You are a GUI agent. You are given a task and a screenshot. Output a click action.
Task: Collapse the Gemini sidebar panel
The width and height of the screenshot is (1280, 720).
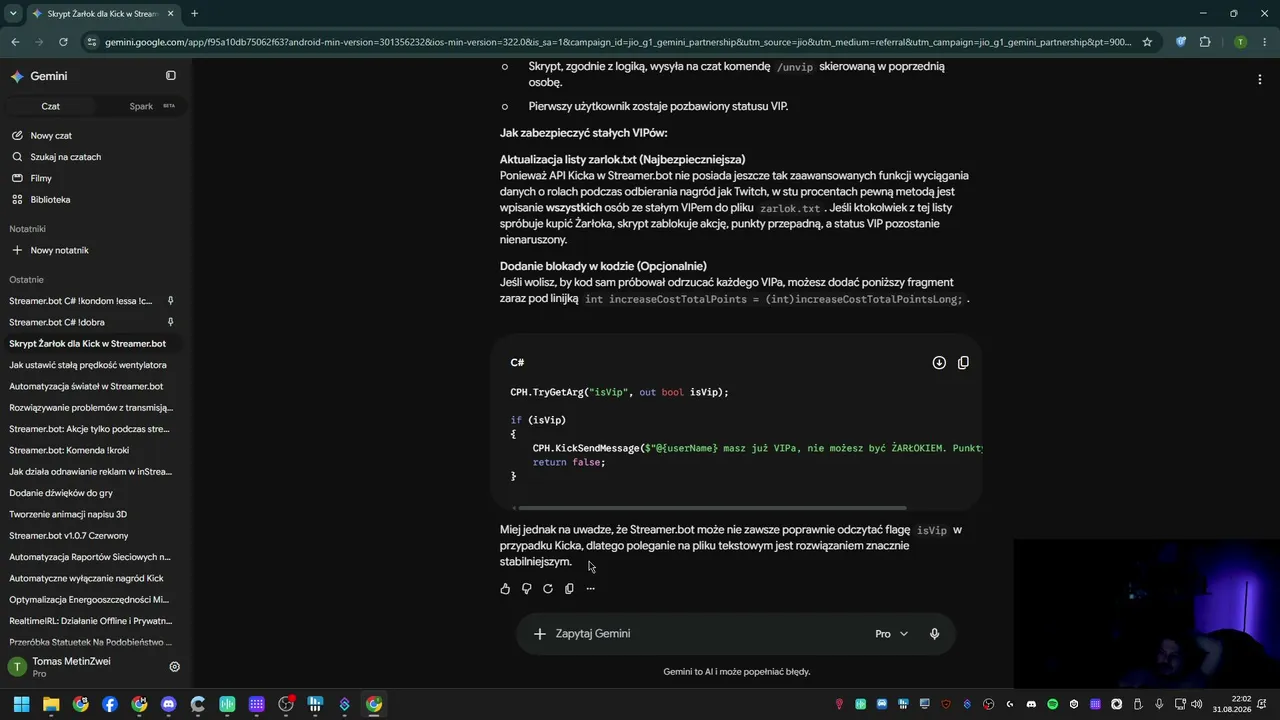tap(171, 76)
